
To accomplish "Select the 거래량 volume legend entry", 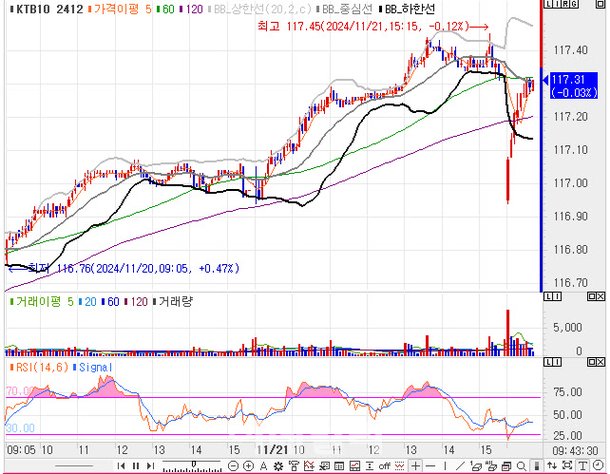I will tap(173, 302).
